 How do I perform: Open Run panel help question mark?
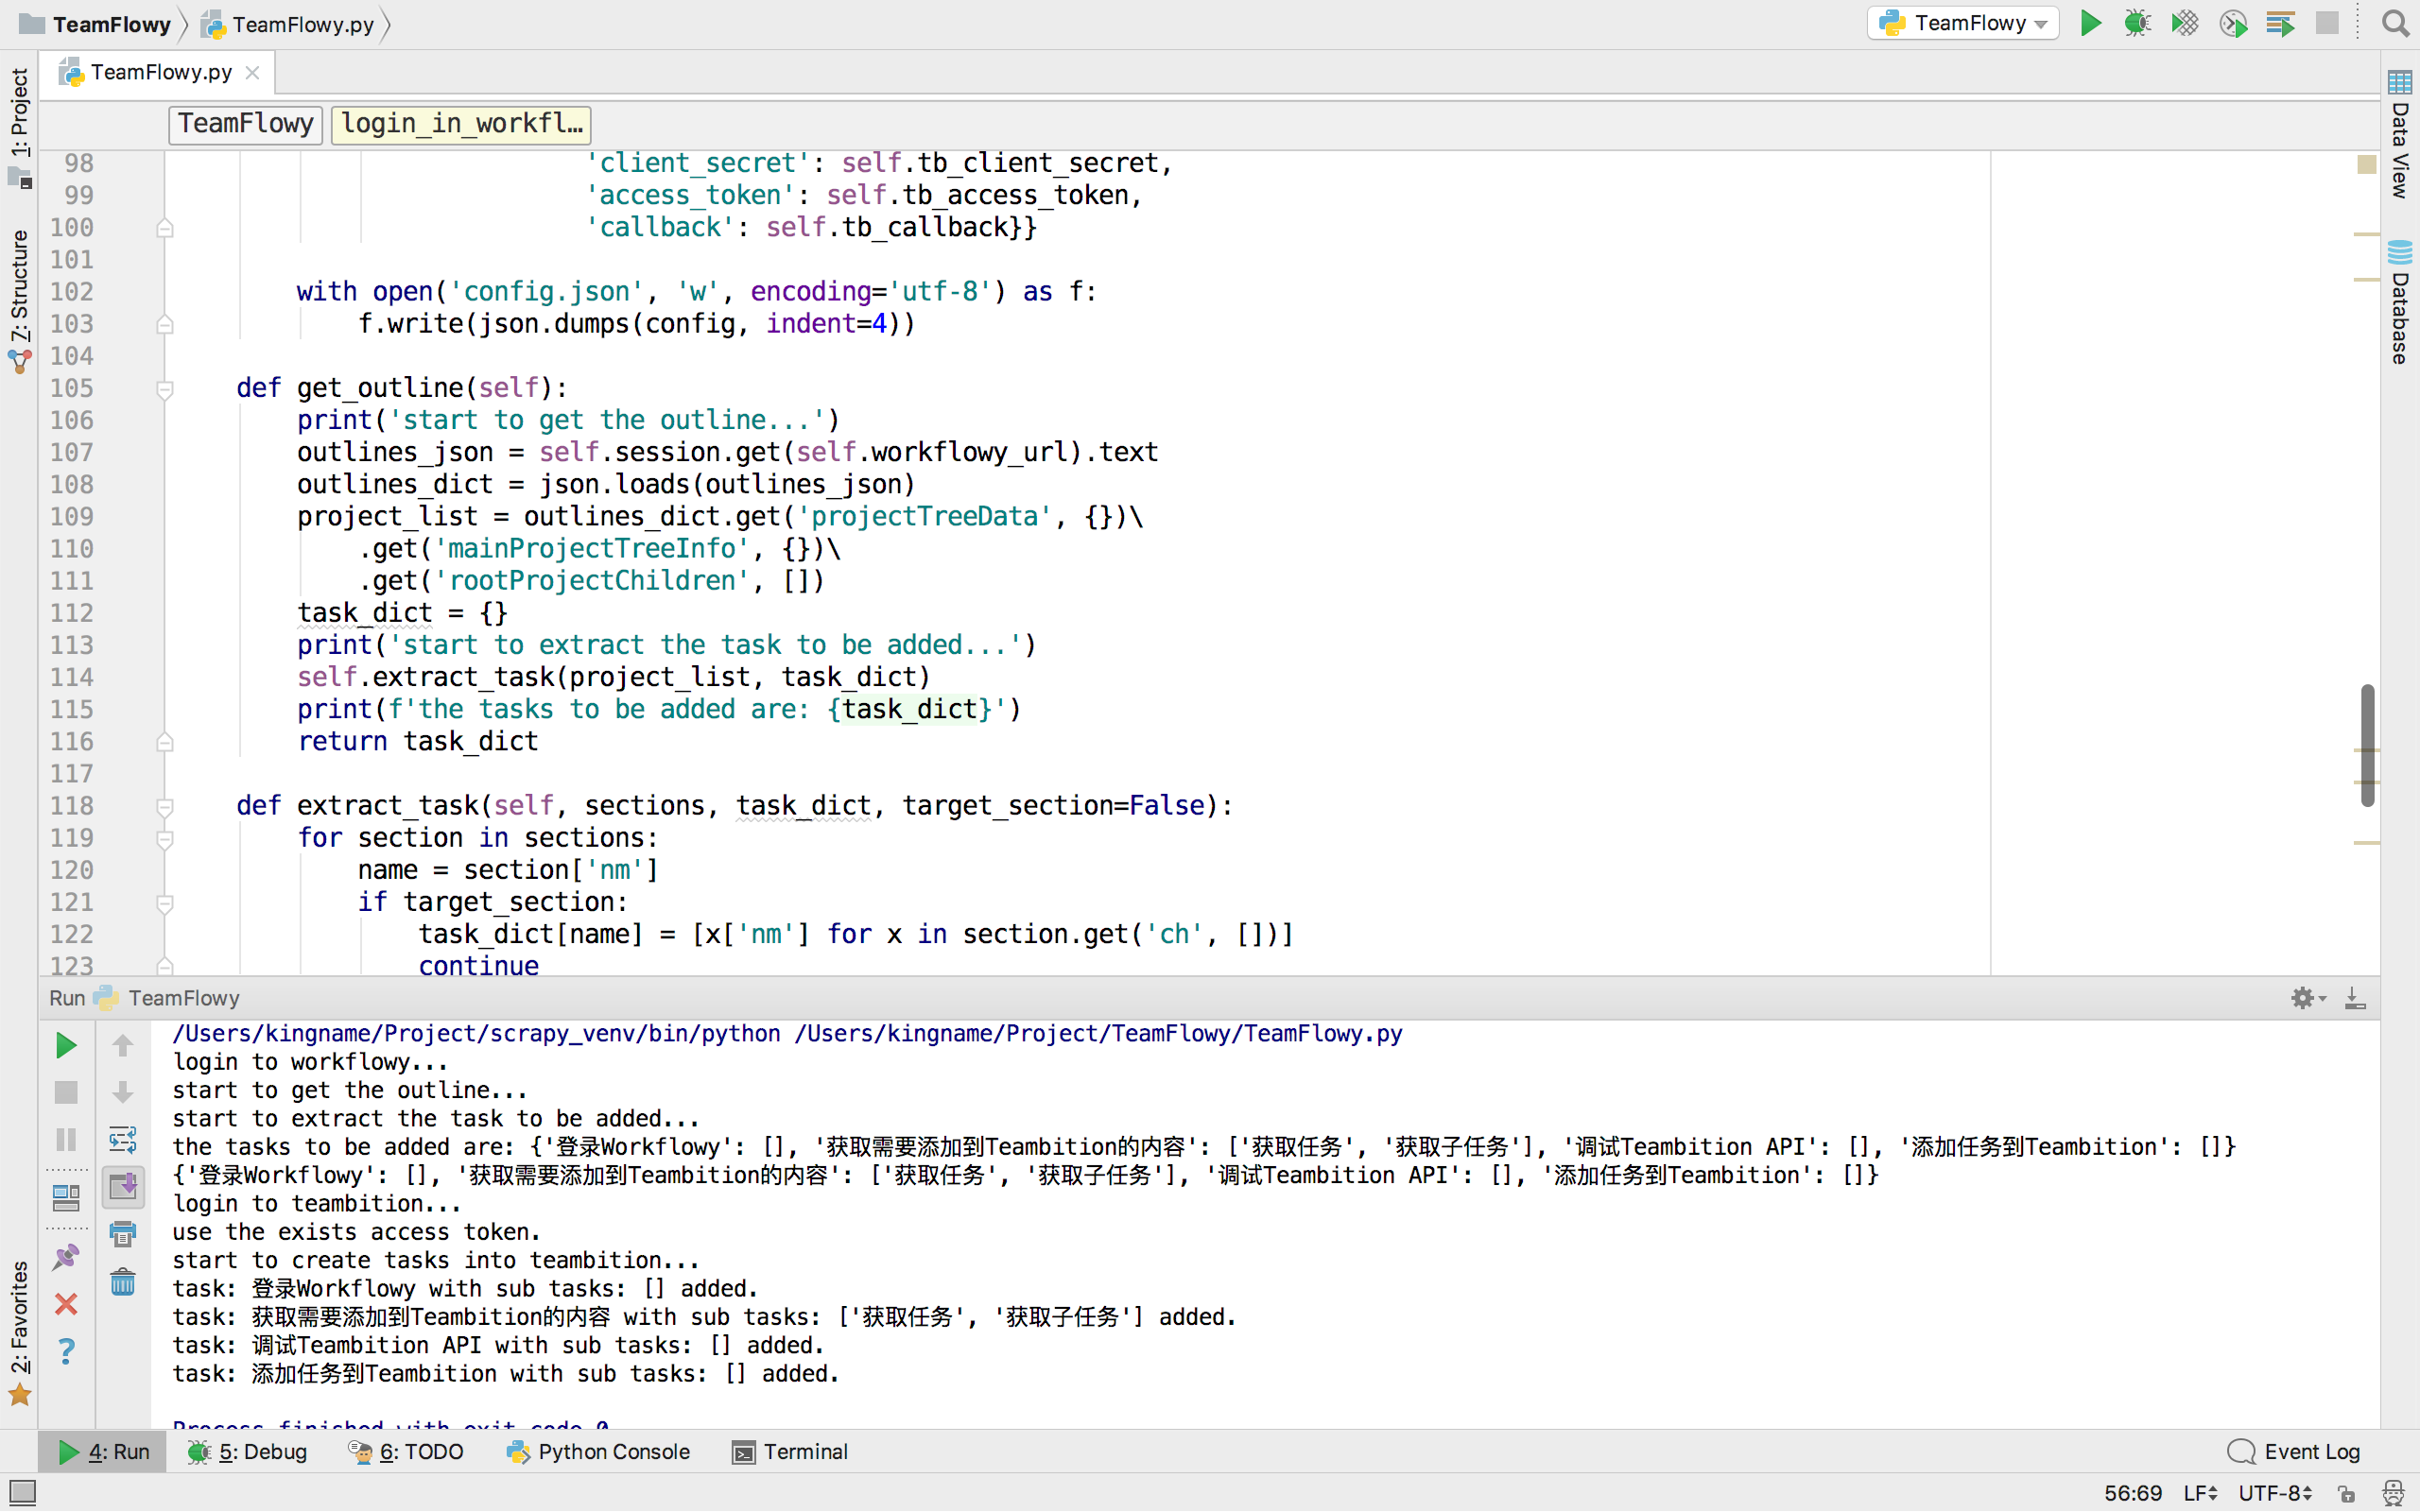tap(66, 1351)
